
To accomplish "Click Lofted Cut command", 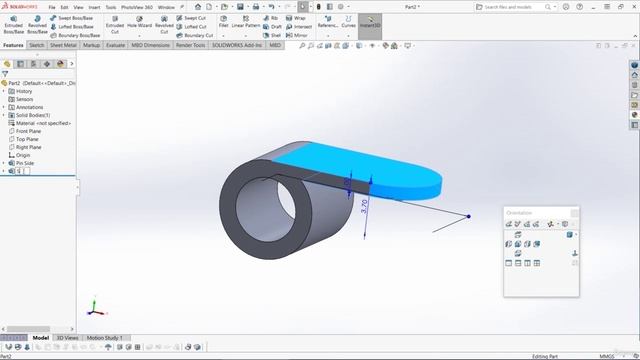I will [x=191, y=27].
